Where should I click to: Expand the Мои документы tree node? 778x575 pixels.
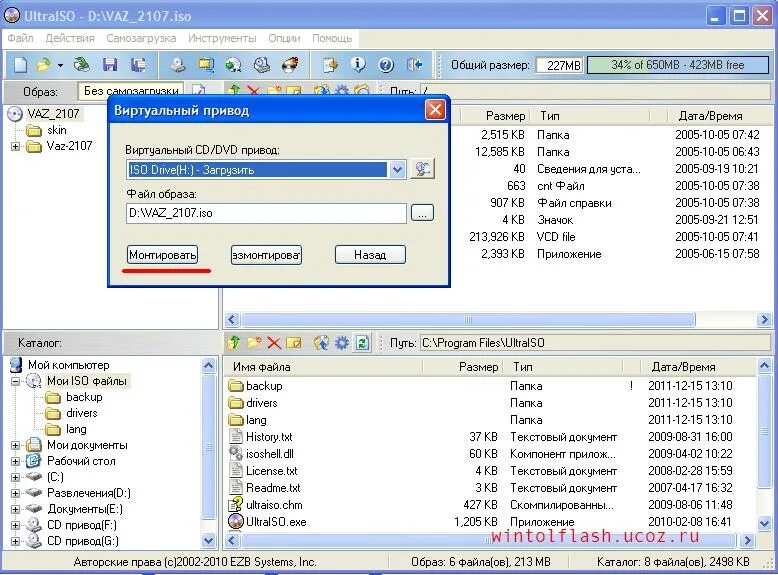(15, 446)
